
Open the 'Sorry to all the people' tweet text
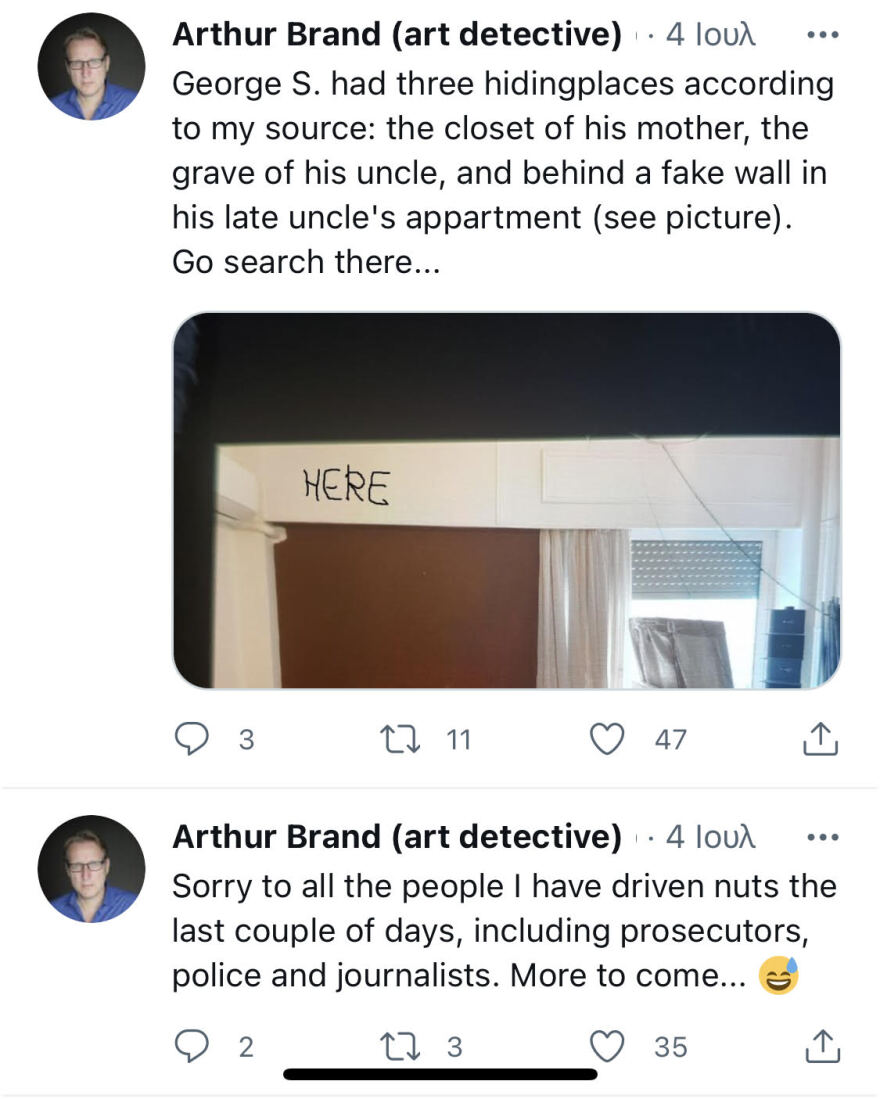(x=500, y=930)
